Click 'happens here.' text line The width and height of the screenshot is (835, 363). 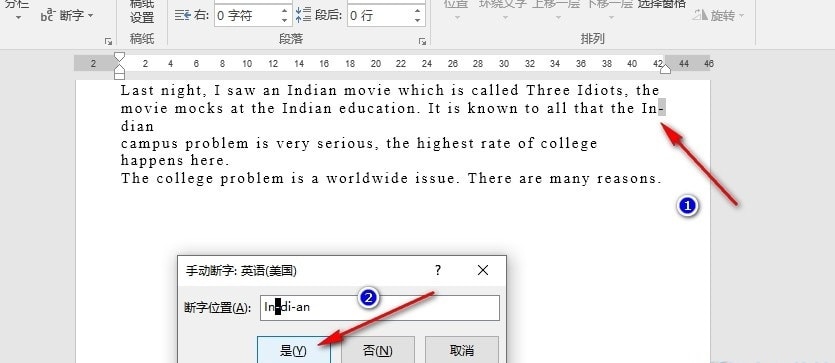pos(175,161)
